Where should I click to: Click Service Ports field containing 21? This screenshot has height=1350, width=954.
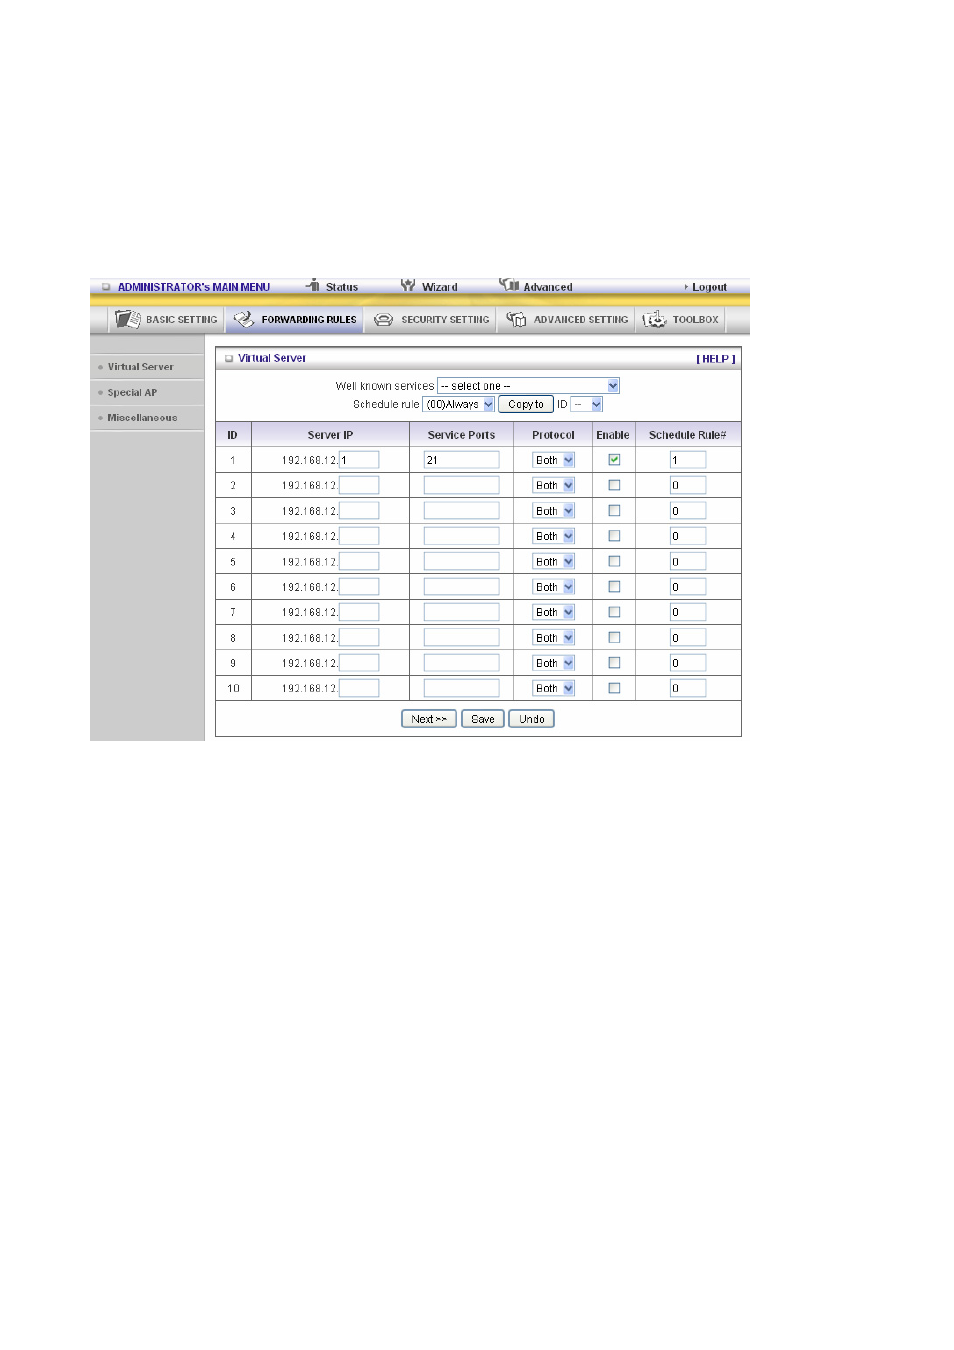pyautogui.click(x=461, y=460)
